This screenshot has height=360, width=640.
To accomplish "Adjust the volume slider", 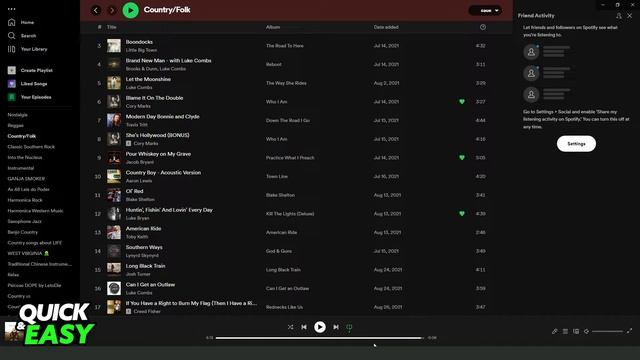I will [x=607, y=331].
